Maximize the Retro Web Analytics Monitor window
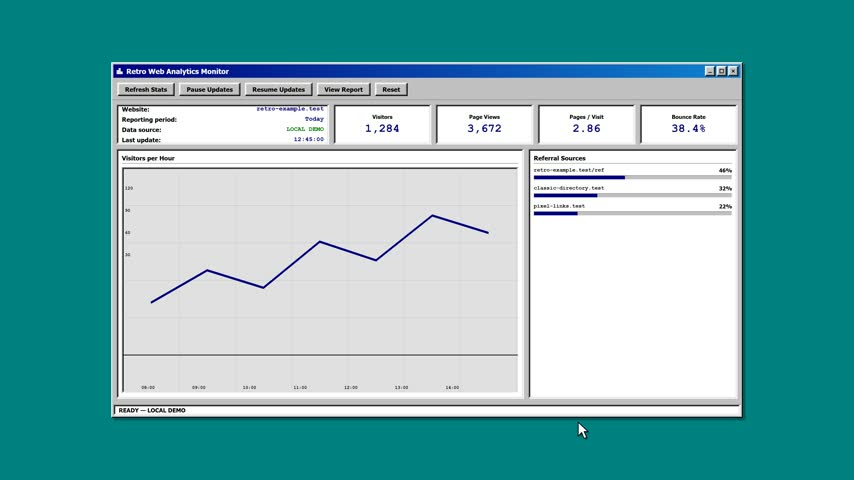854x480 pixels. tap(722, 71)
